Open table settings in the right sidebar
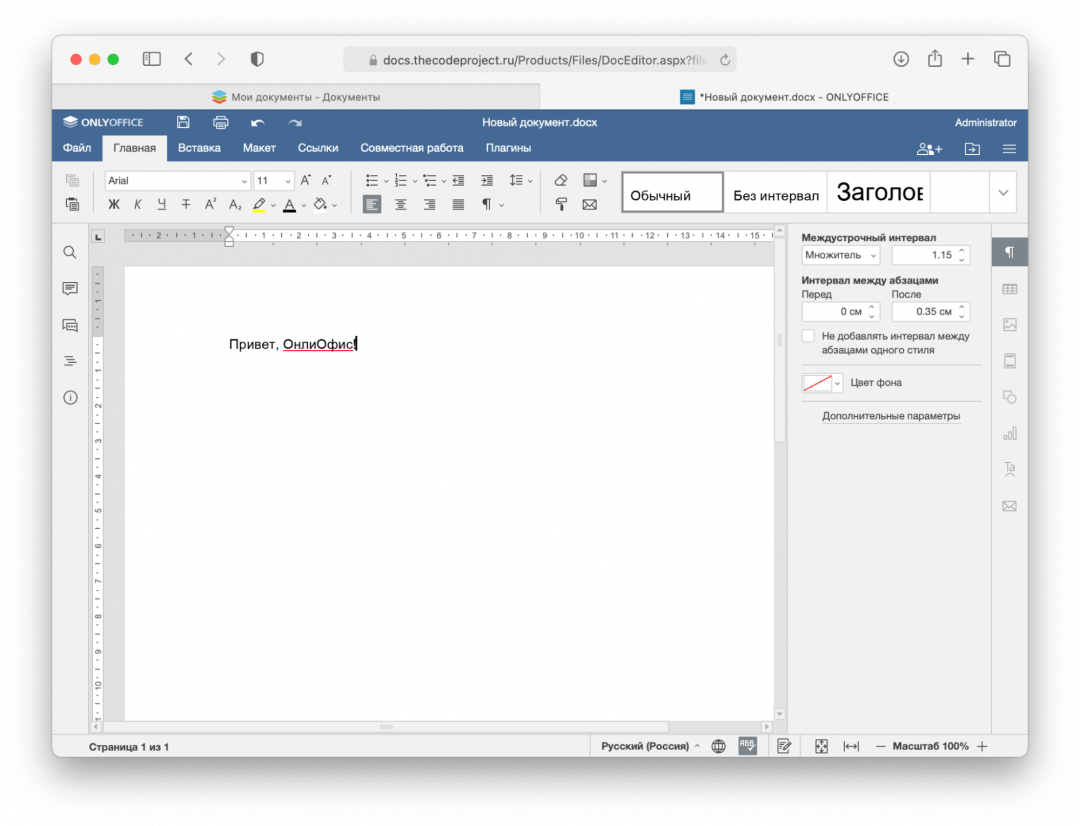 [x=1009, y=289]
